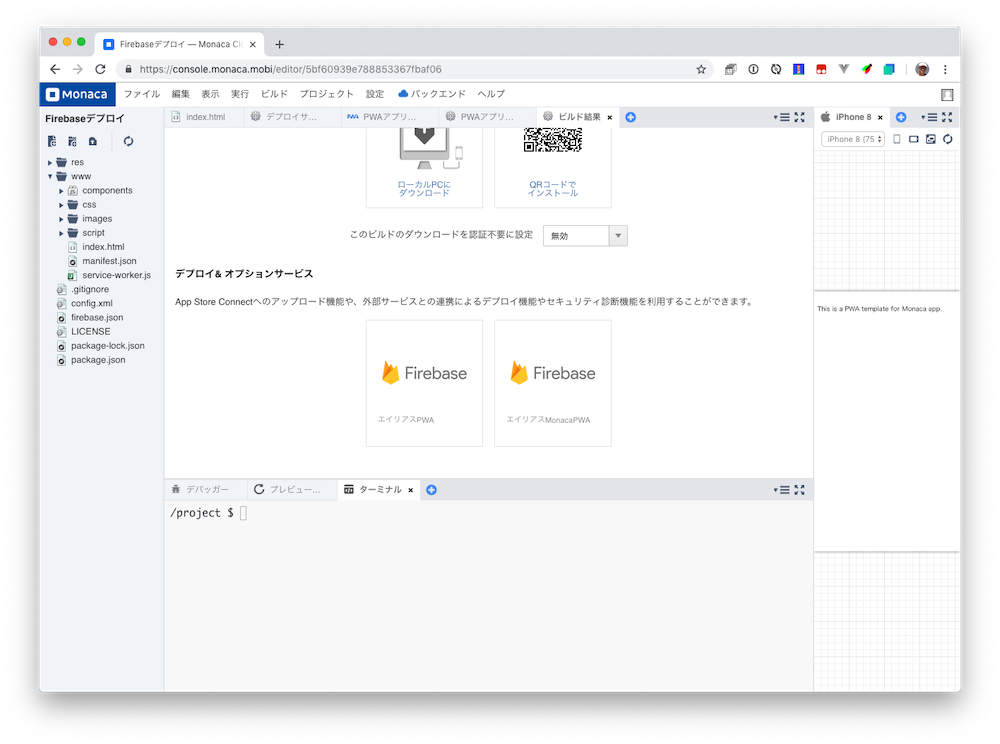This screenshot has height=744, width=1000.
Task: Open the バックエンド menu
Action: (x=432, y=94)
